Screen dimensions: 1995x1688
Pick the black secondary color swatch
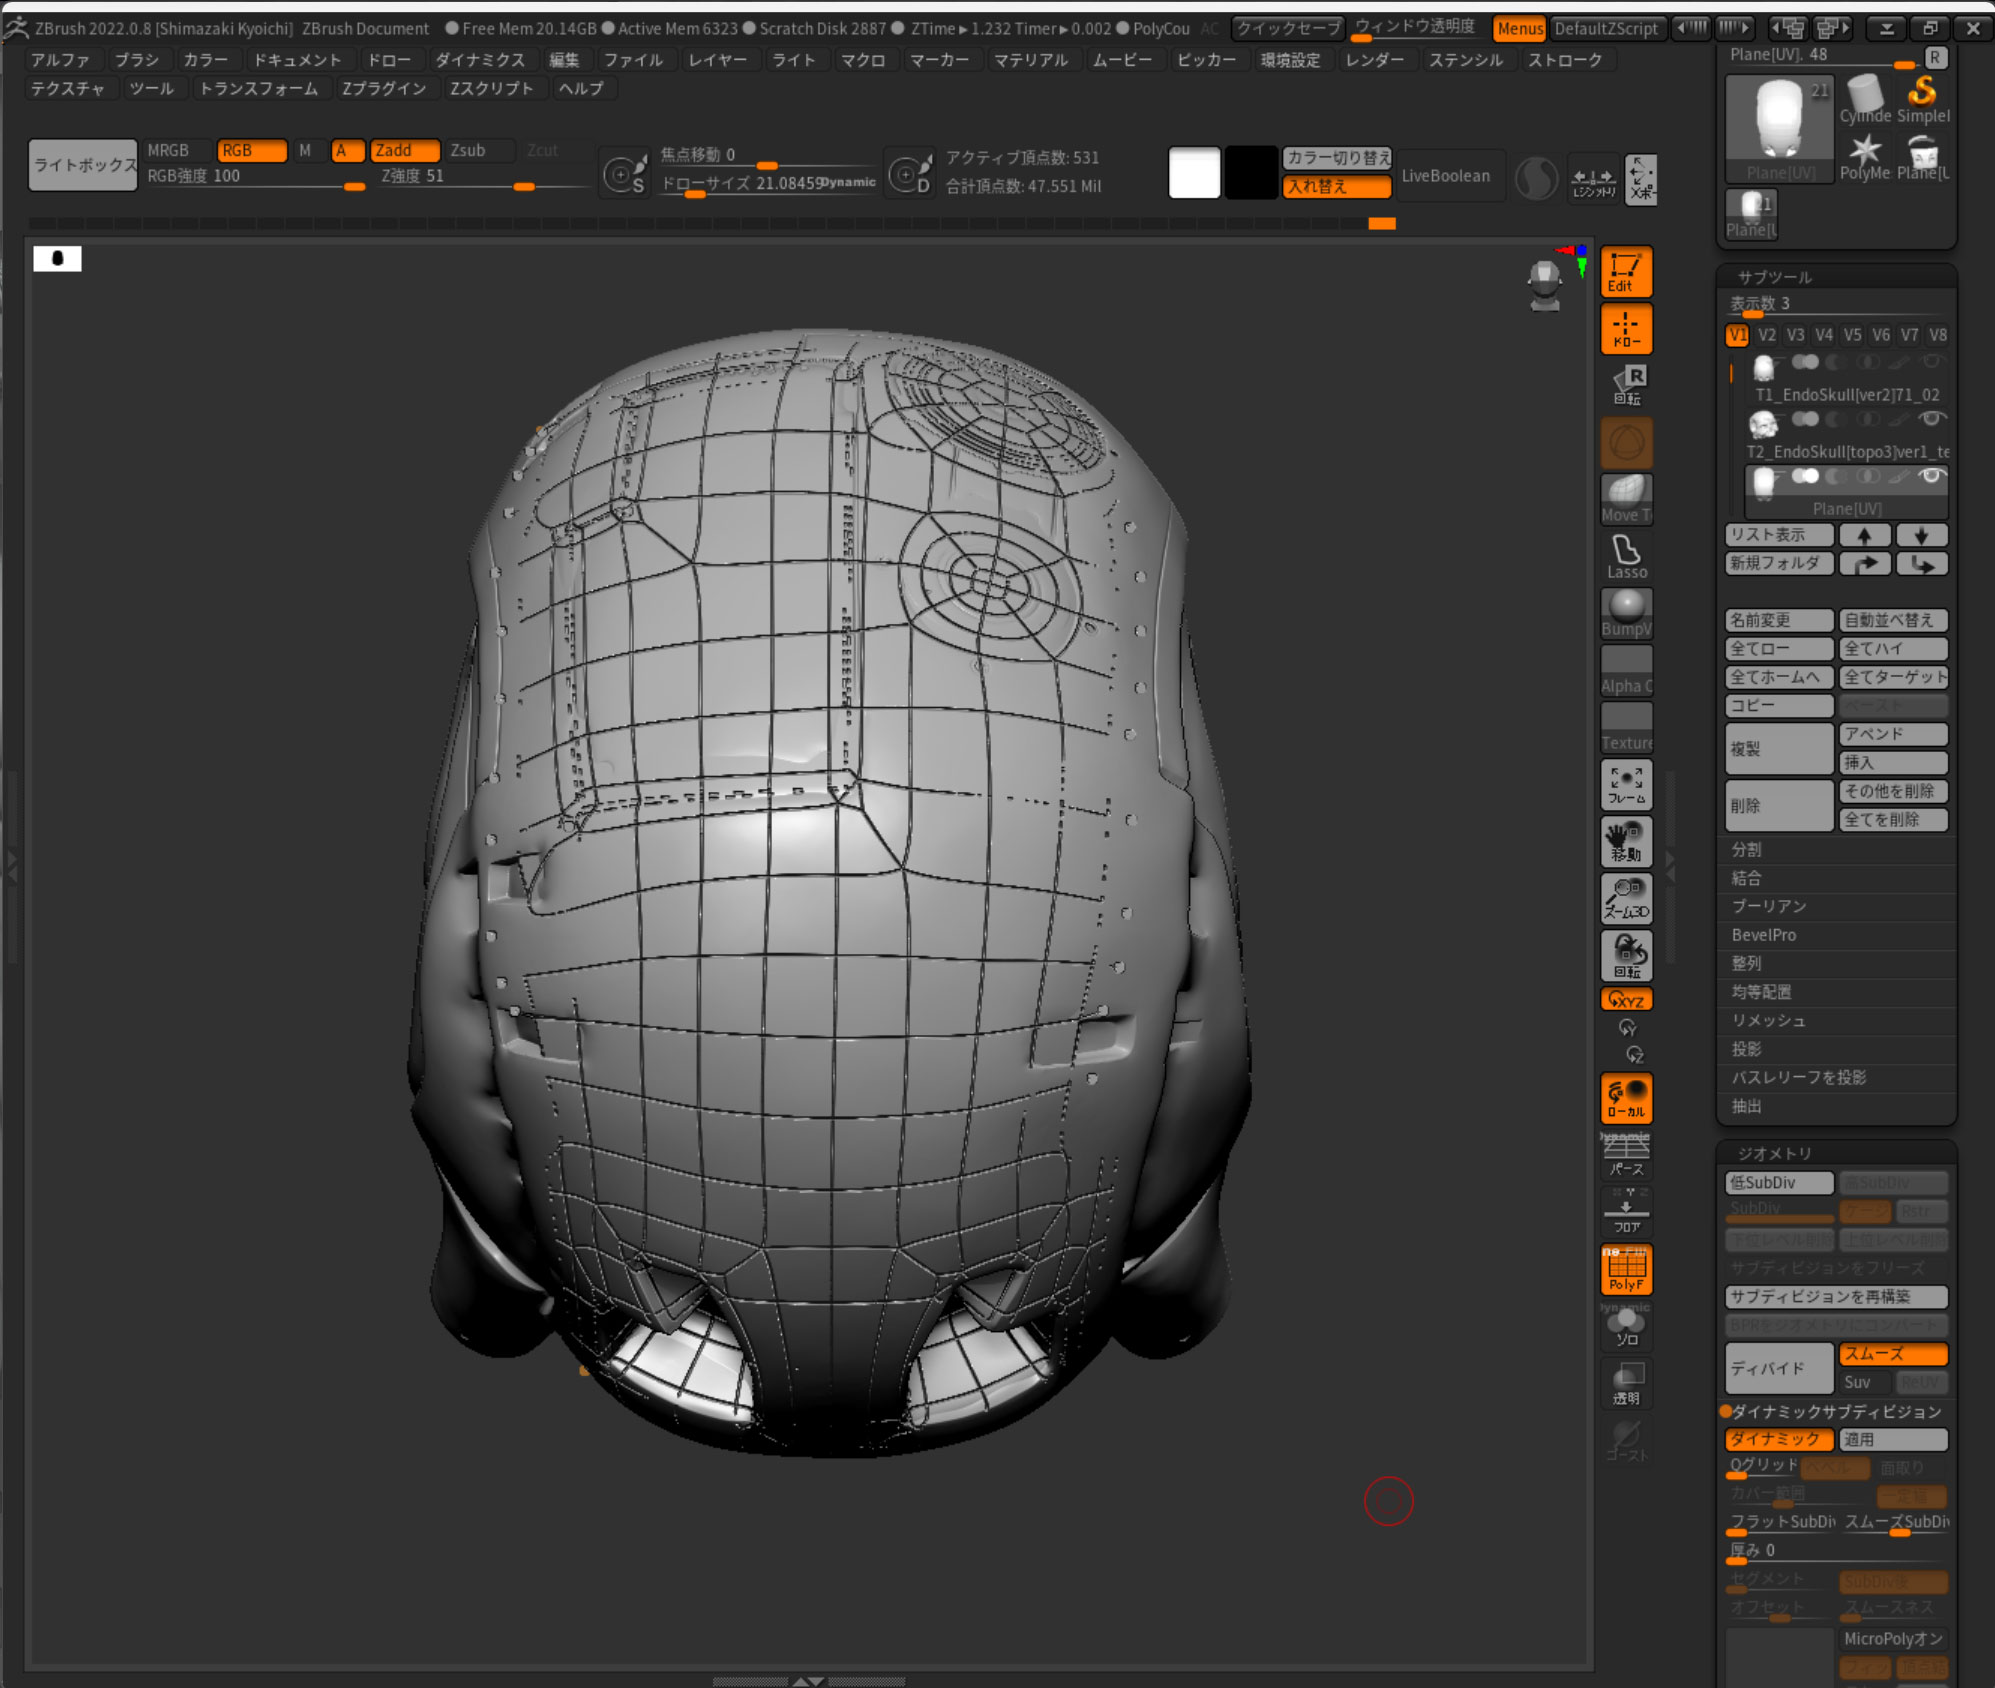(x=1250, y=172)
